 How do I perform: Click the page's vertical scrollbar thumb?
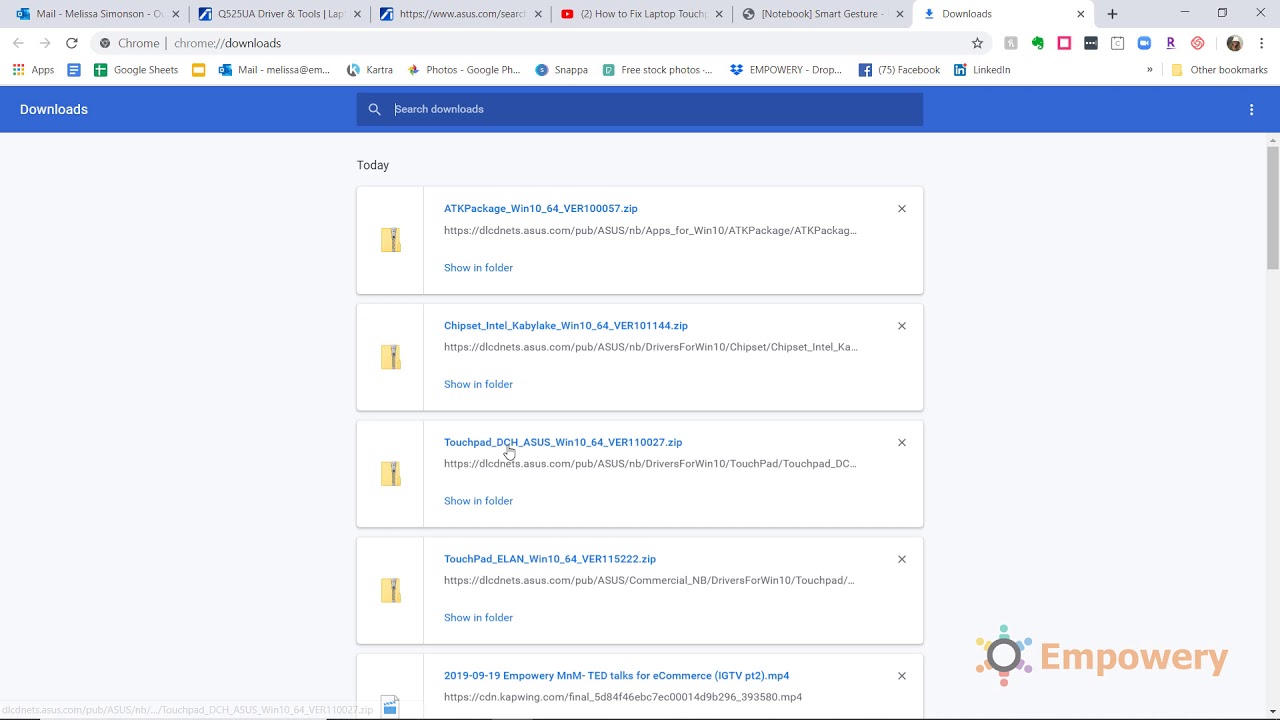pyautogui.click(x=1272, y=208)
